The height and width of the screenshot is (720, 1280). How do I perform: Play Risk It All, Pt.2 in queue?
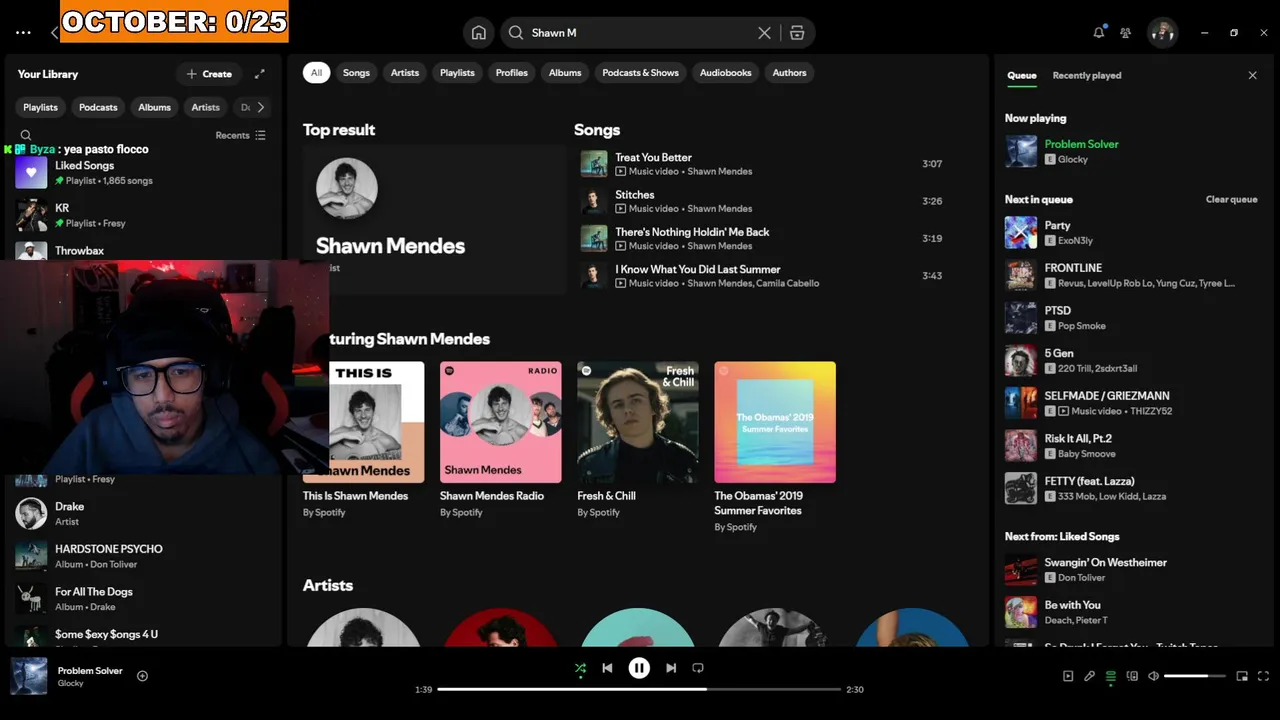pyautogui.click(x=1131, y=446)
